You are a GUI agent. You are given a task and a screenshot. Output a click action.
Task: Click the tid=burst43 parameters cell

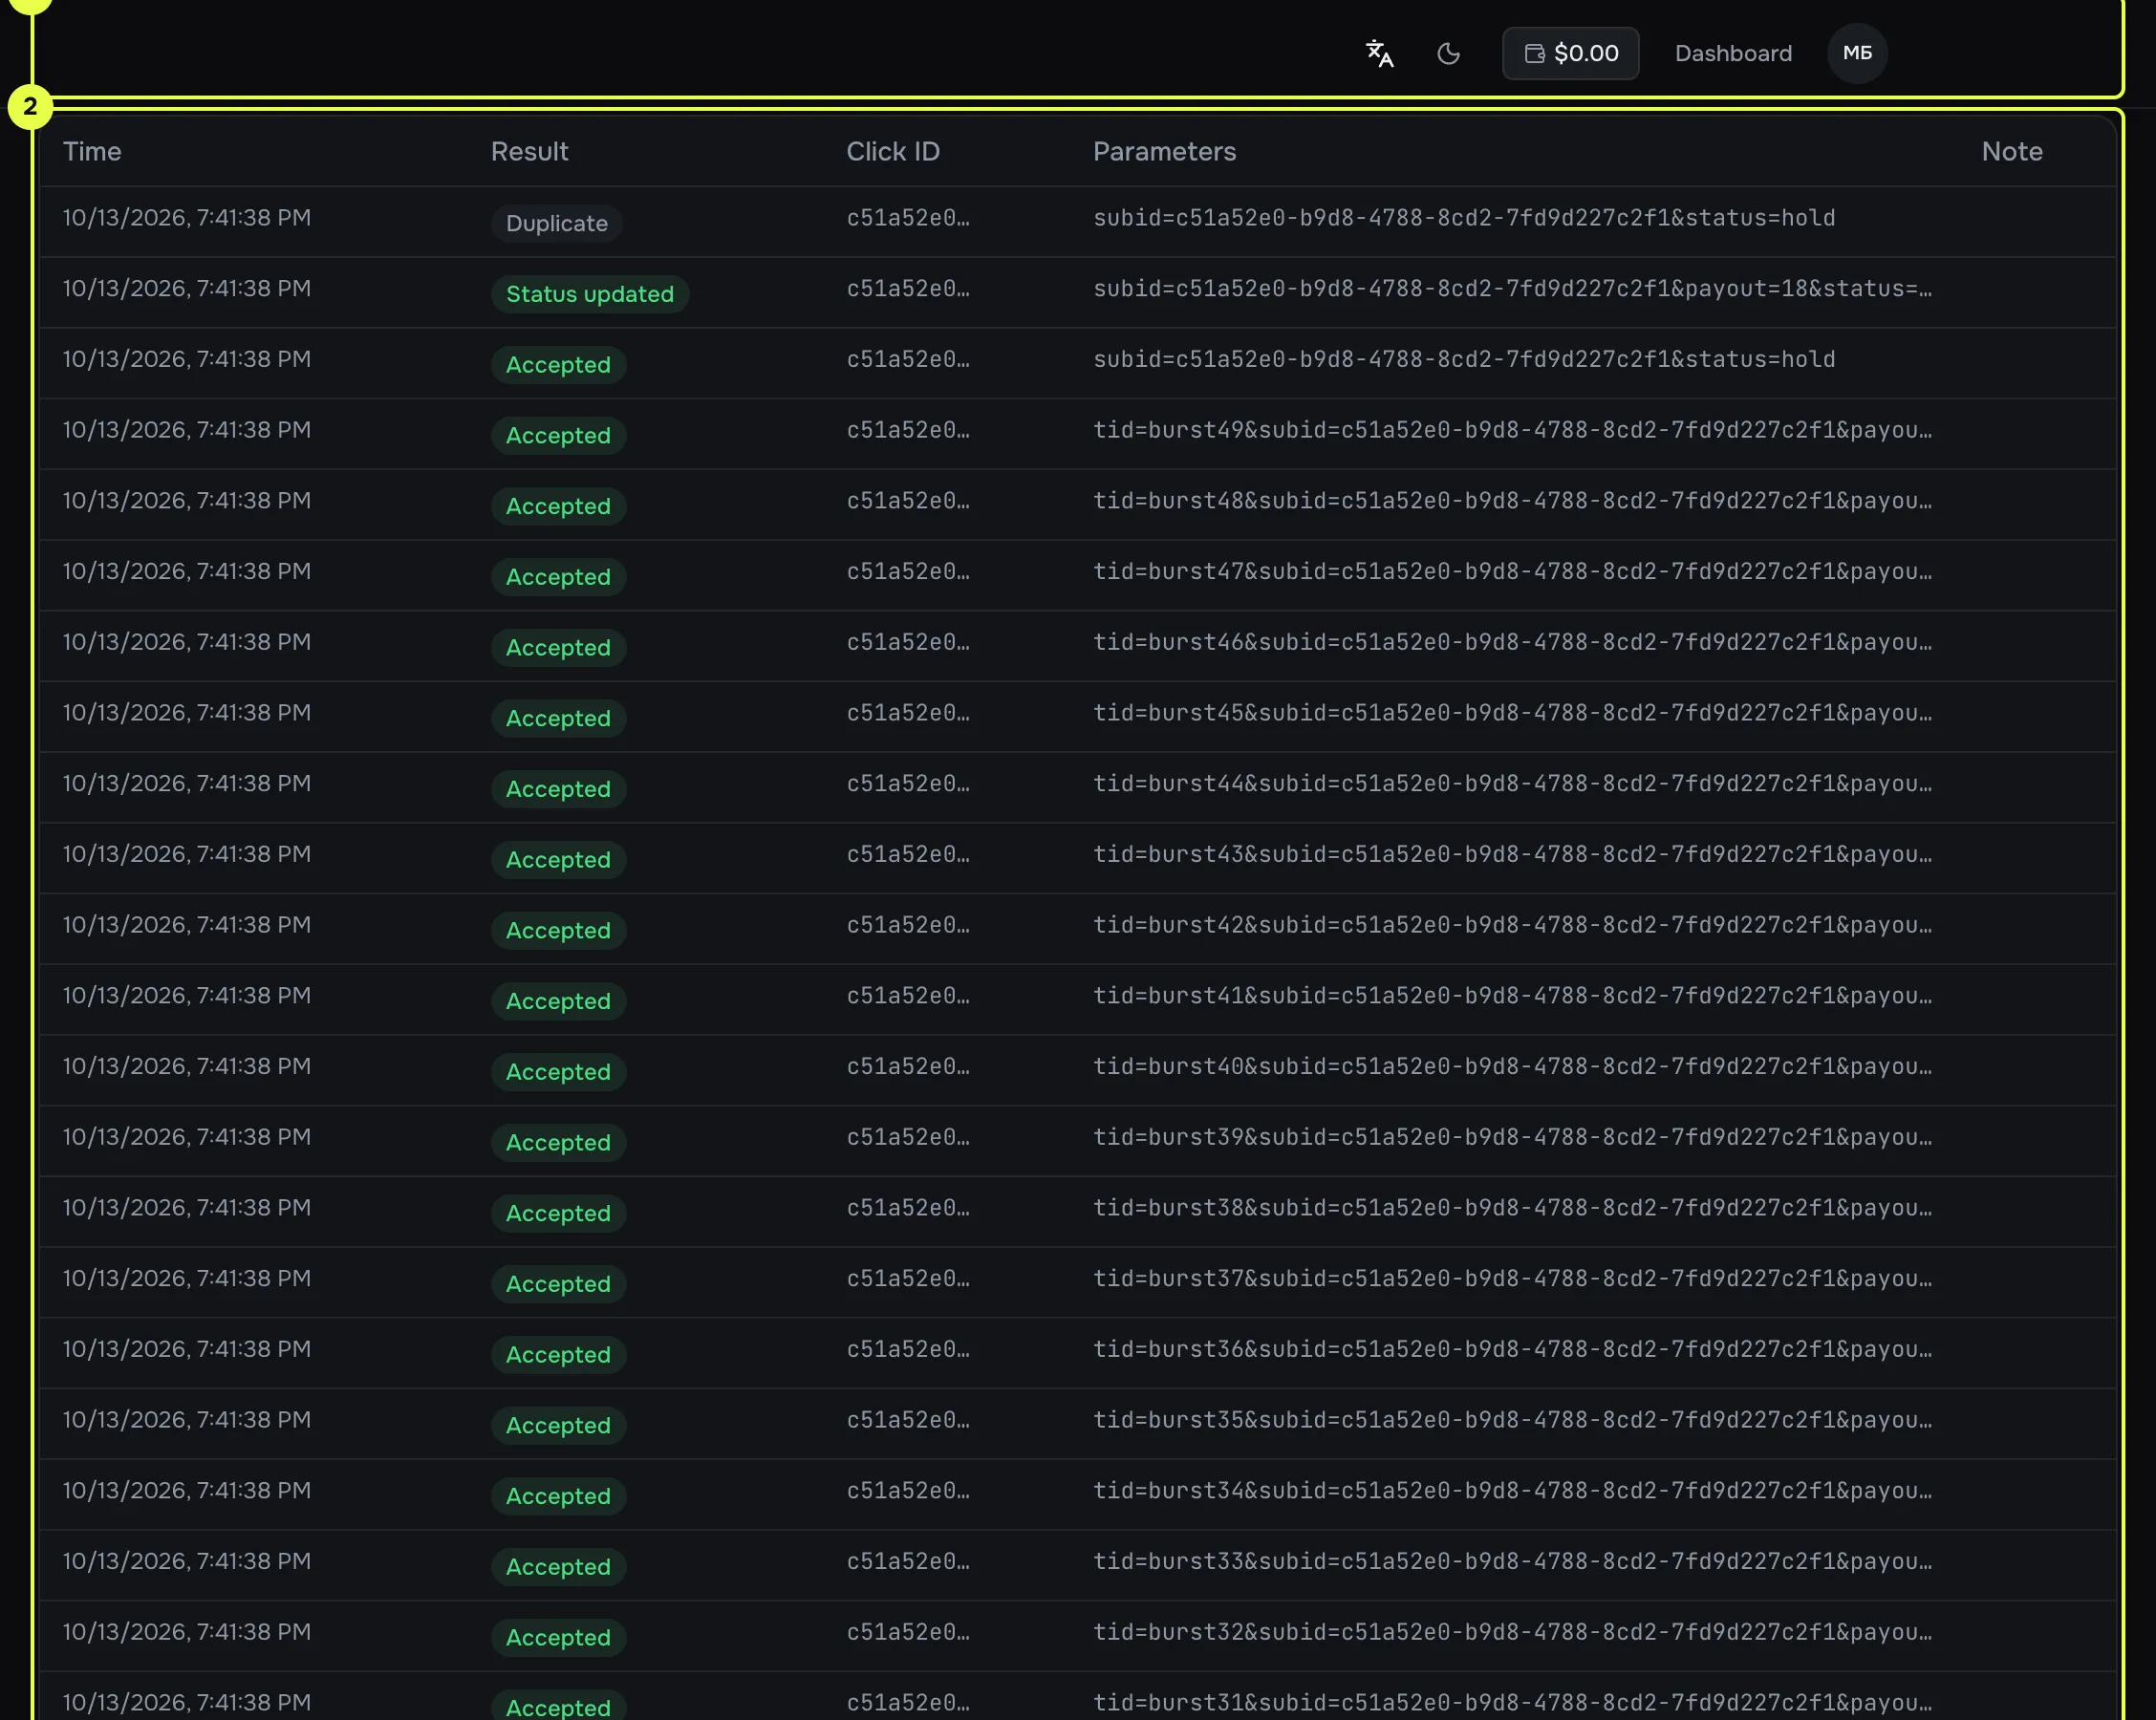(1512, 854)
